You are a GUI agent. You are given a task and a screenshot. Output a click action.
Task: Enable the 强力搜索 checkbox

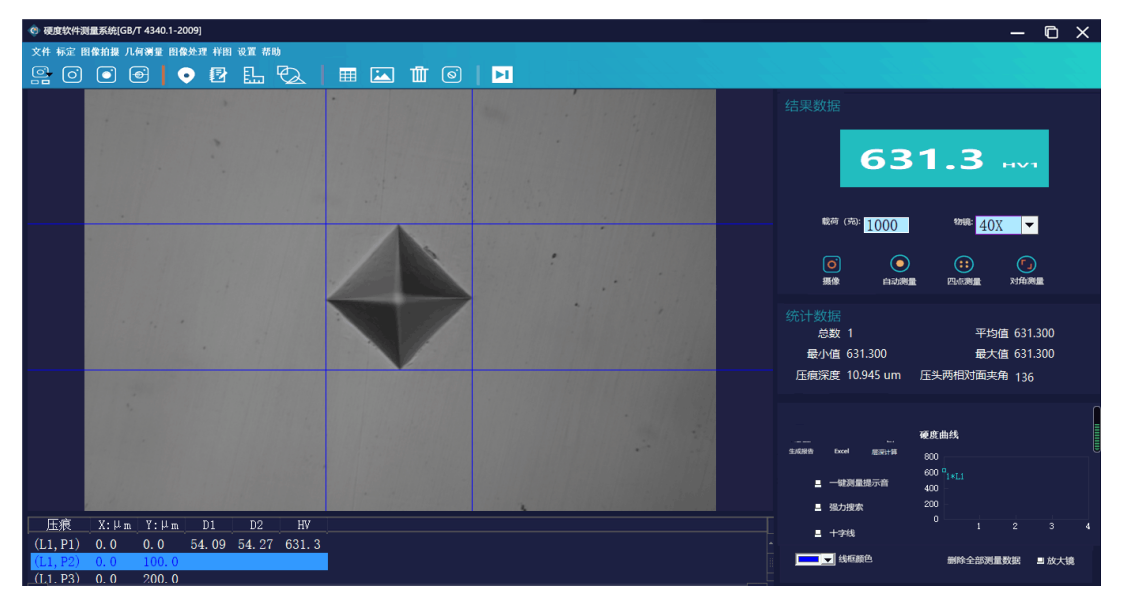tap(818, 508)
